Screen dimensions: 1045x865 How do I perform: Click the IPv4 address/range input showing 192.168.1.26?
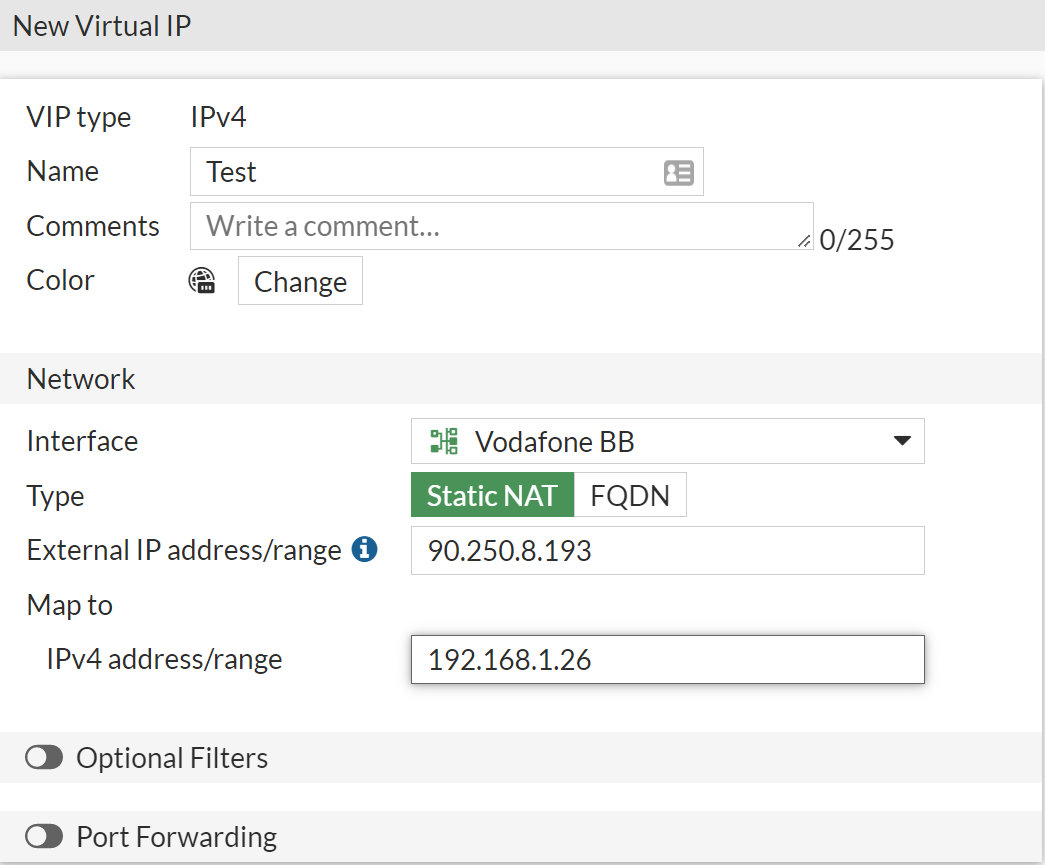point(667,659)
